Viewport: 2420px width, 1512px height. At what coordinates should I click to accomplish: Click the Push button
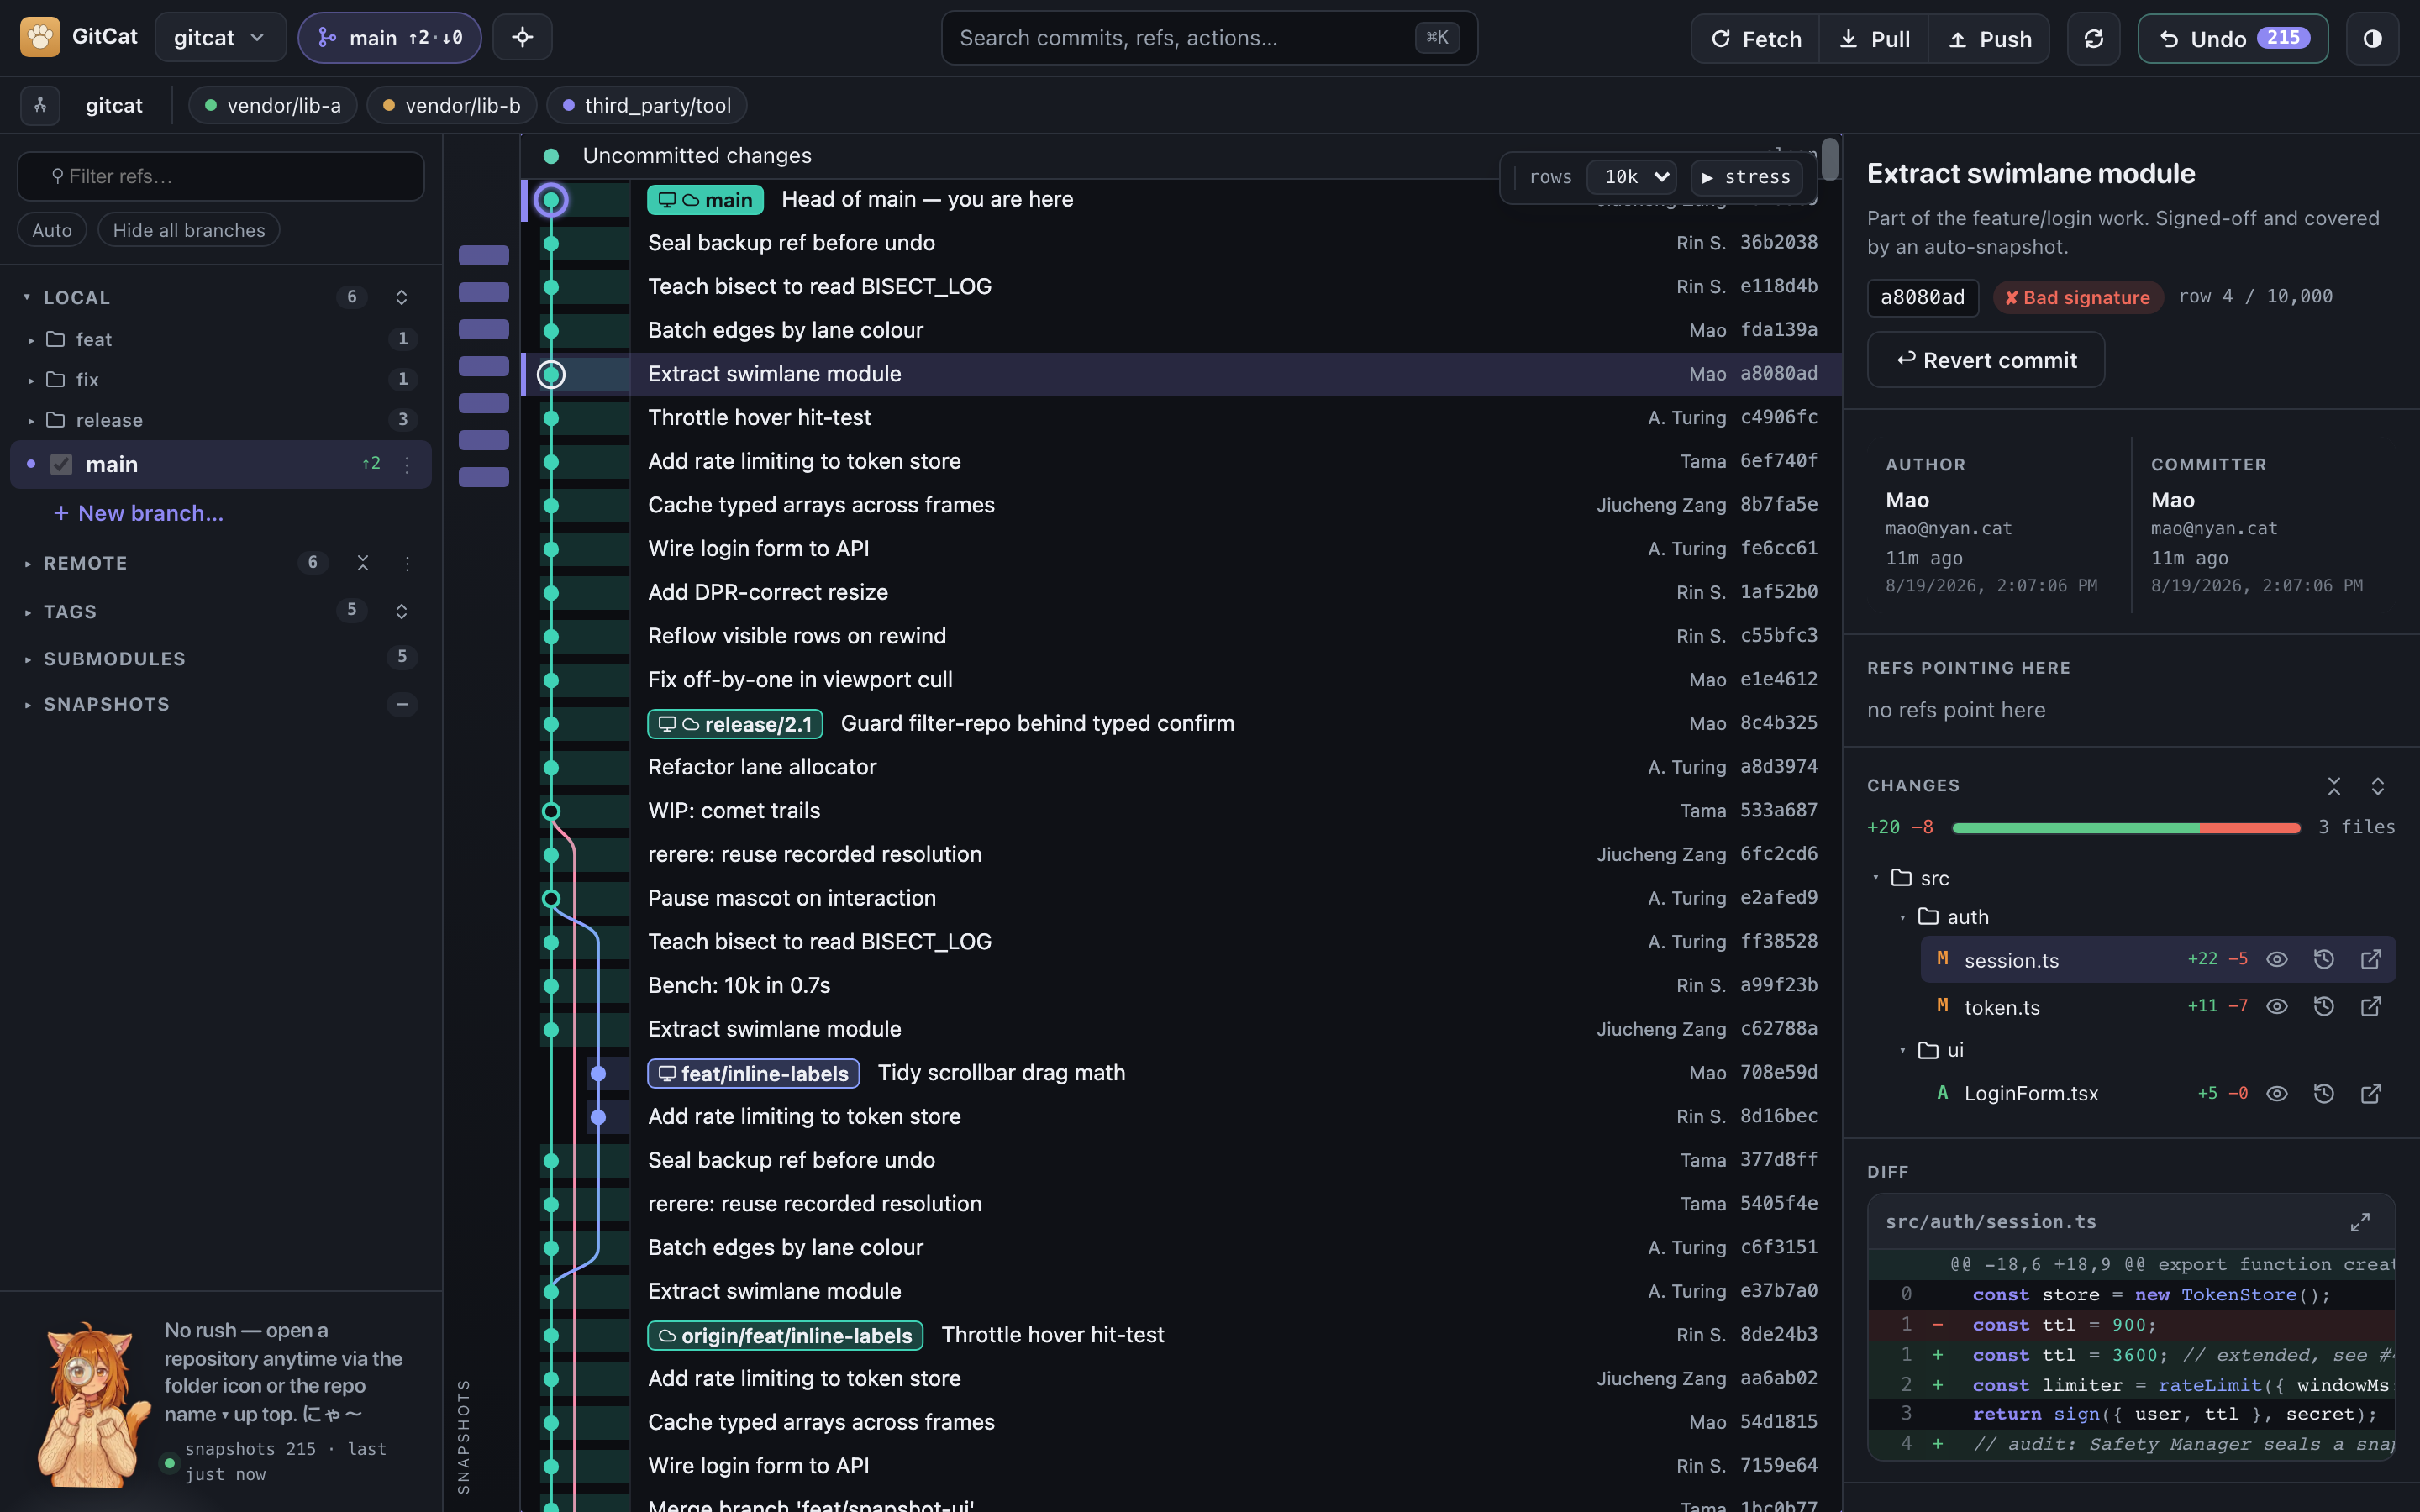pos(1989,39)
